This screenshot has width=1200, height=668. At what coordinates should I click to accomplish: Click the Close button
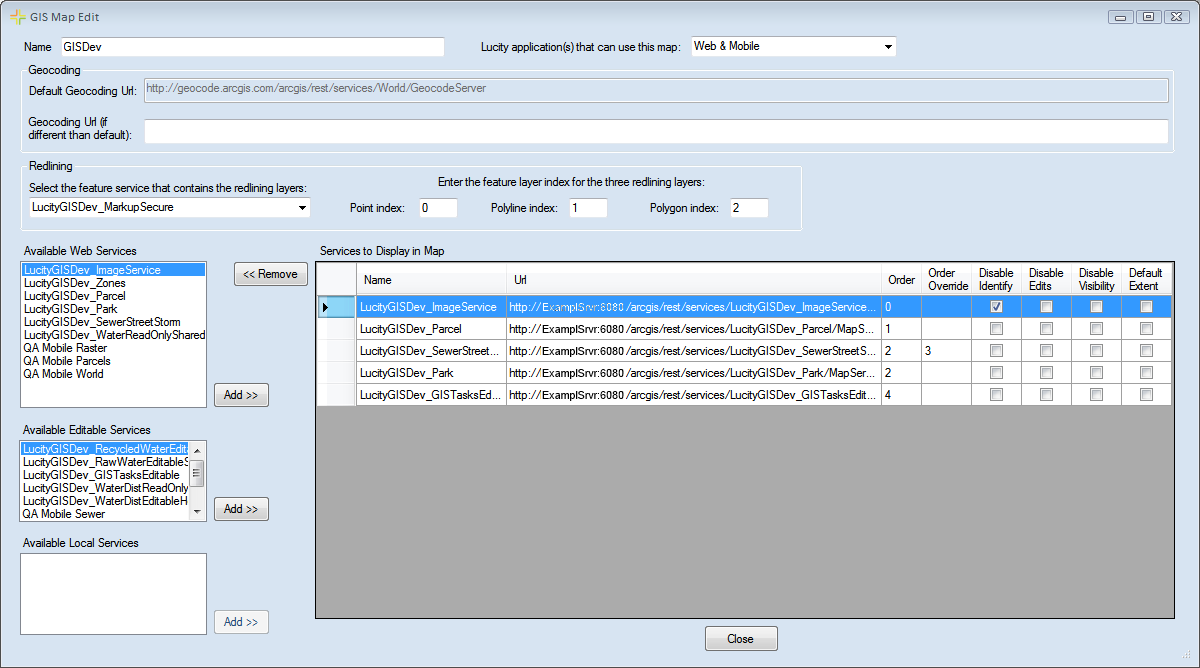click(x=741, y=638)
